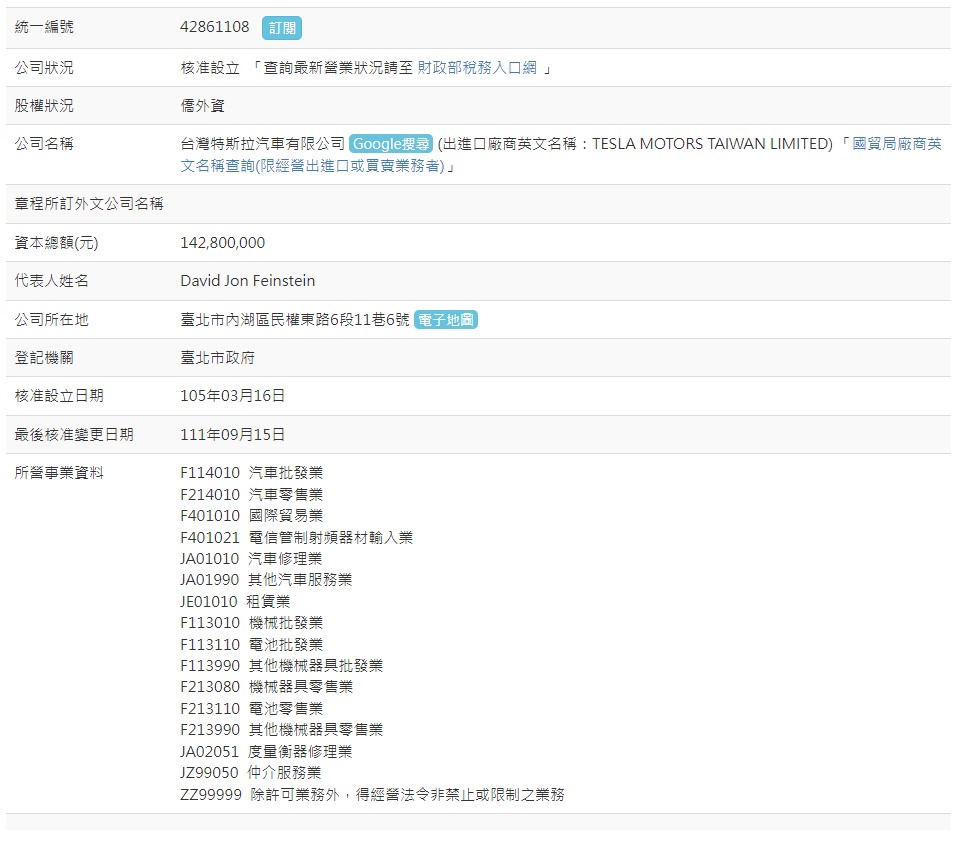Click the 公司名稱 row label

[44, 144]
